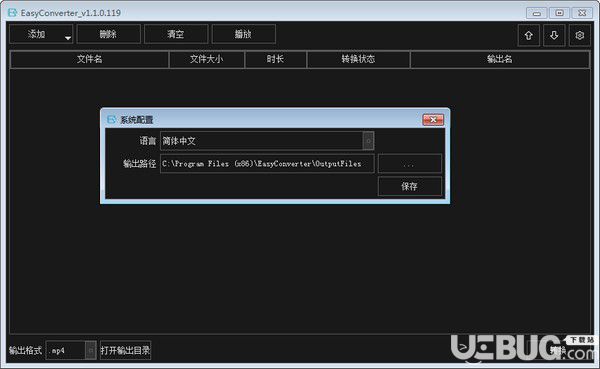
Task: Click 打开输出目录 button
Action: tap(126, 350)
